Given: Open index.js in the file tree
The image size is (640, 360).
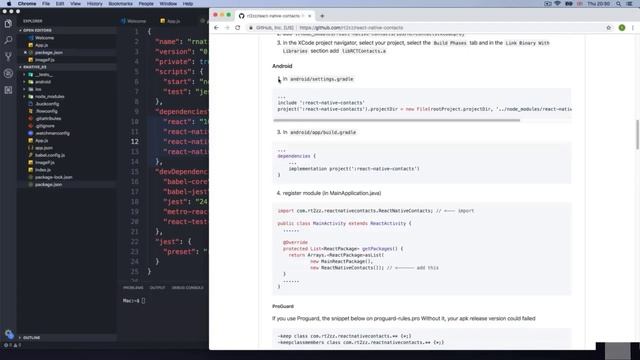Looking at the screenshot, I should pyautogui.click(x=43, y=170).
